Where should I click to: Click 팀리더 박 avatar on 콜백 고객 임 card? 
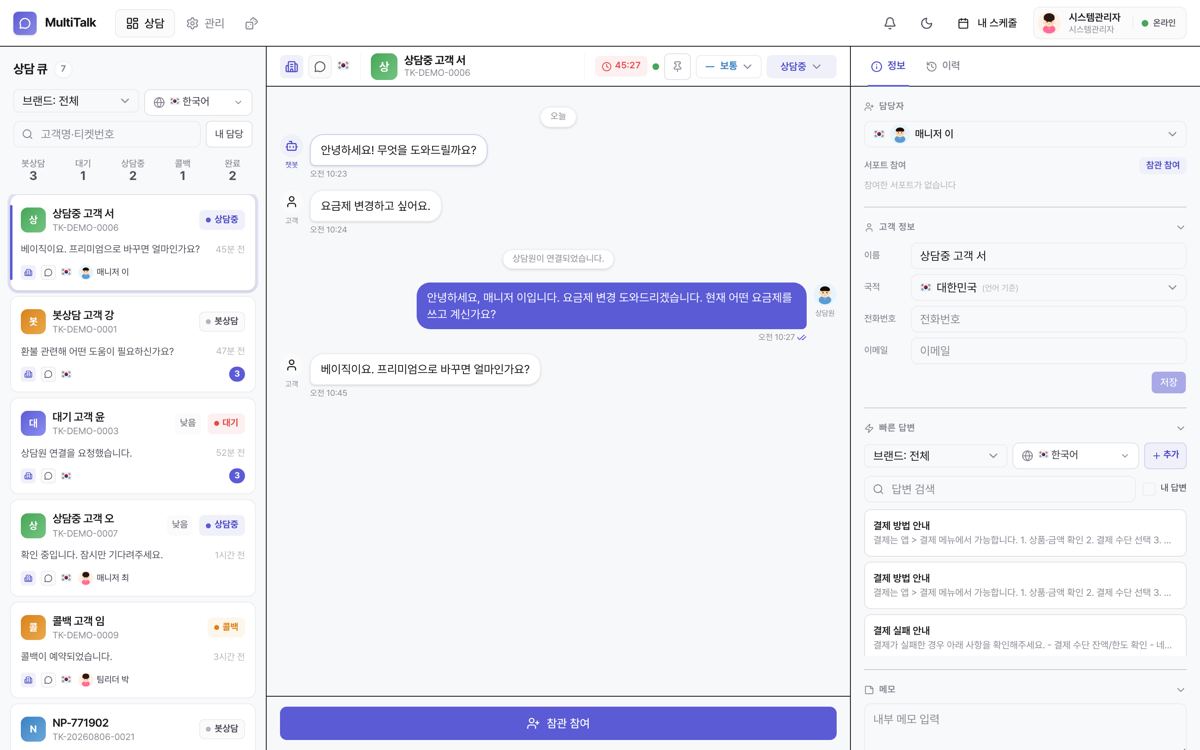tap(86, 680)
